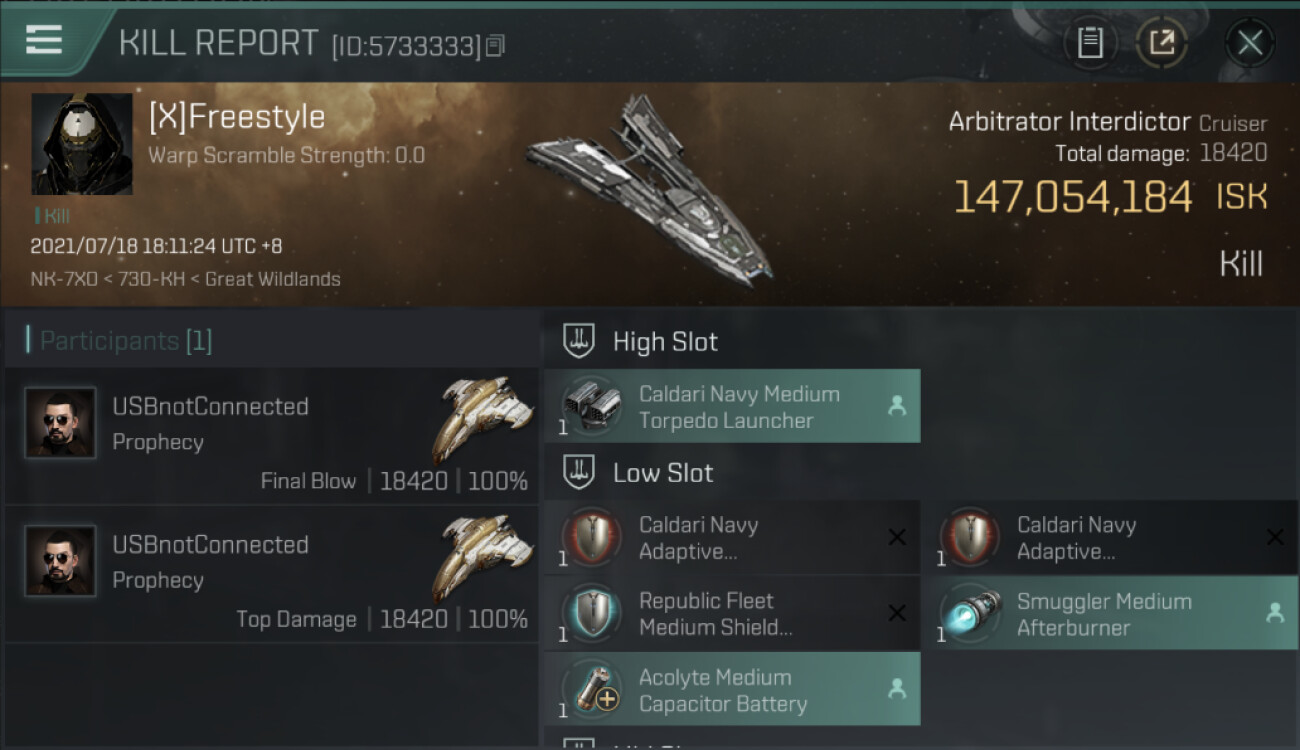Screen dimensions: 1300x750
Task: Click first Caldari Navy Adaptive module icon
Action: 592,538
